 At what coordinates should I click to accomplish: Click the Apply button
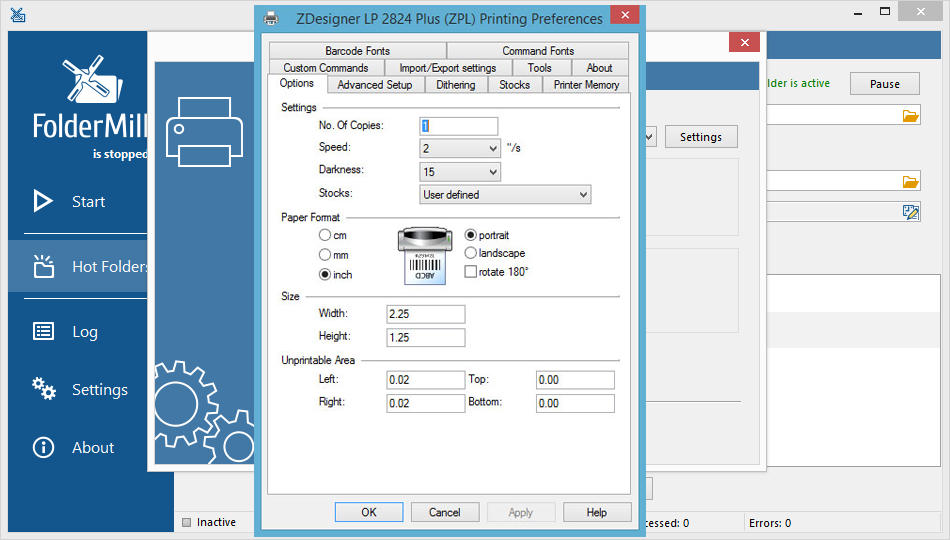coord(520,512)
